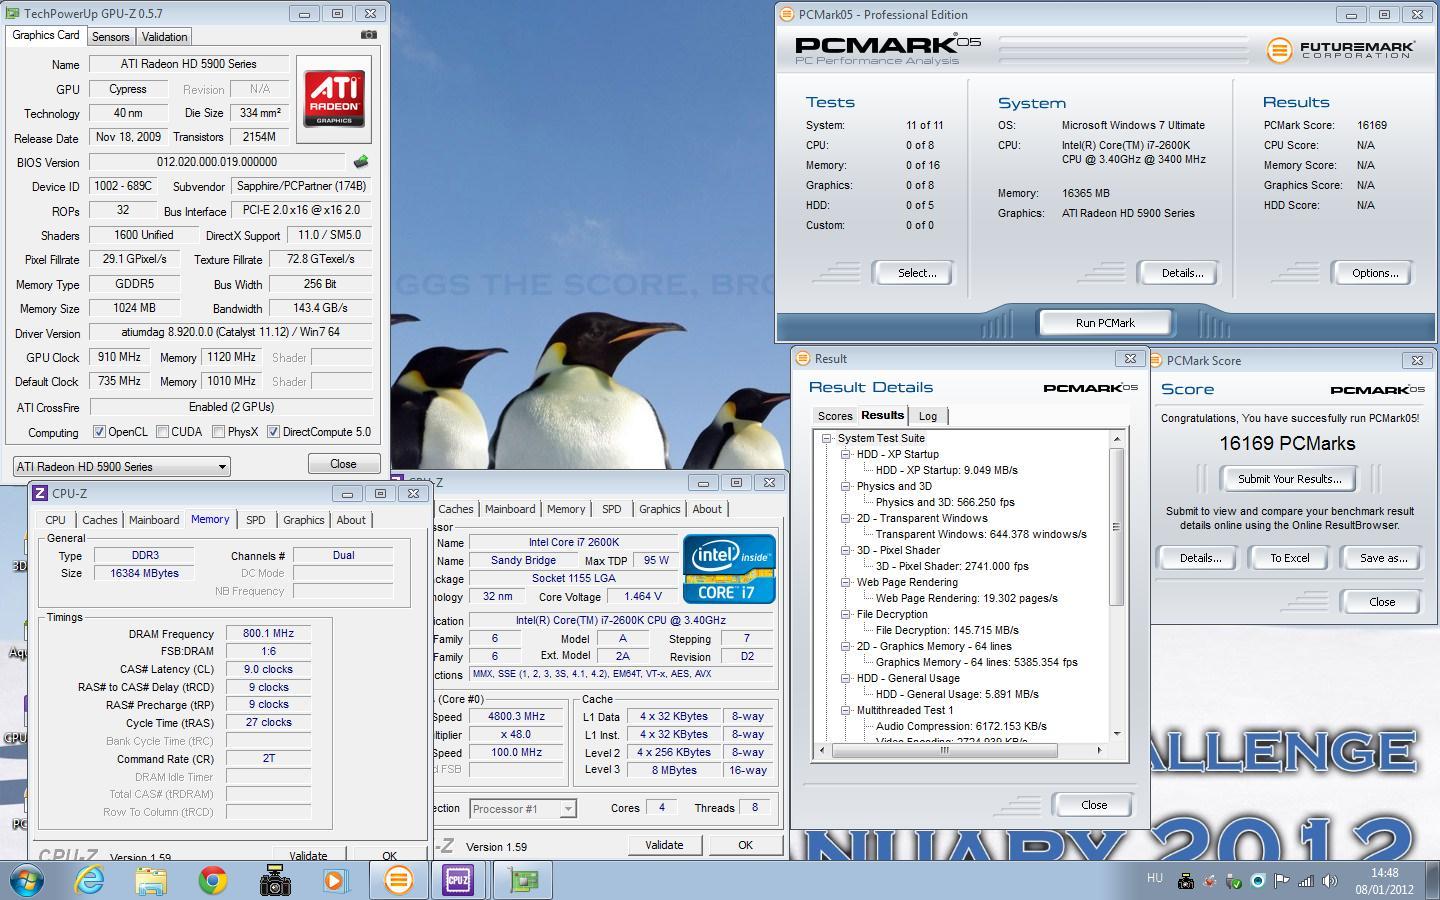1440x900 pixels.
Task: Click the network signal tray icon
Action: [1306, 881]
